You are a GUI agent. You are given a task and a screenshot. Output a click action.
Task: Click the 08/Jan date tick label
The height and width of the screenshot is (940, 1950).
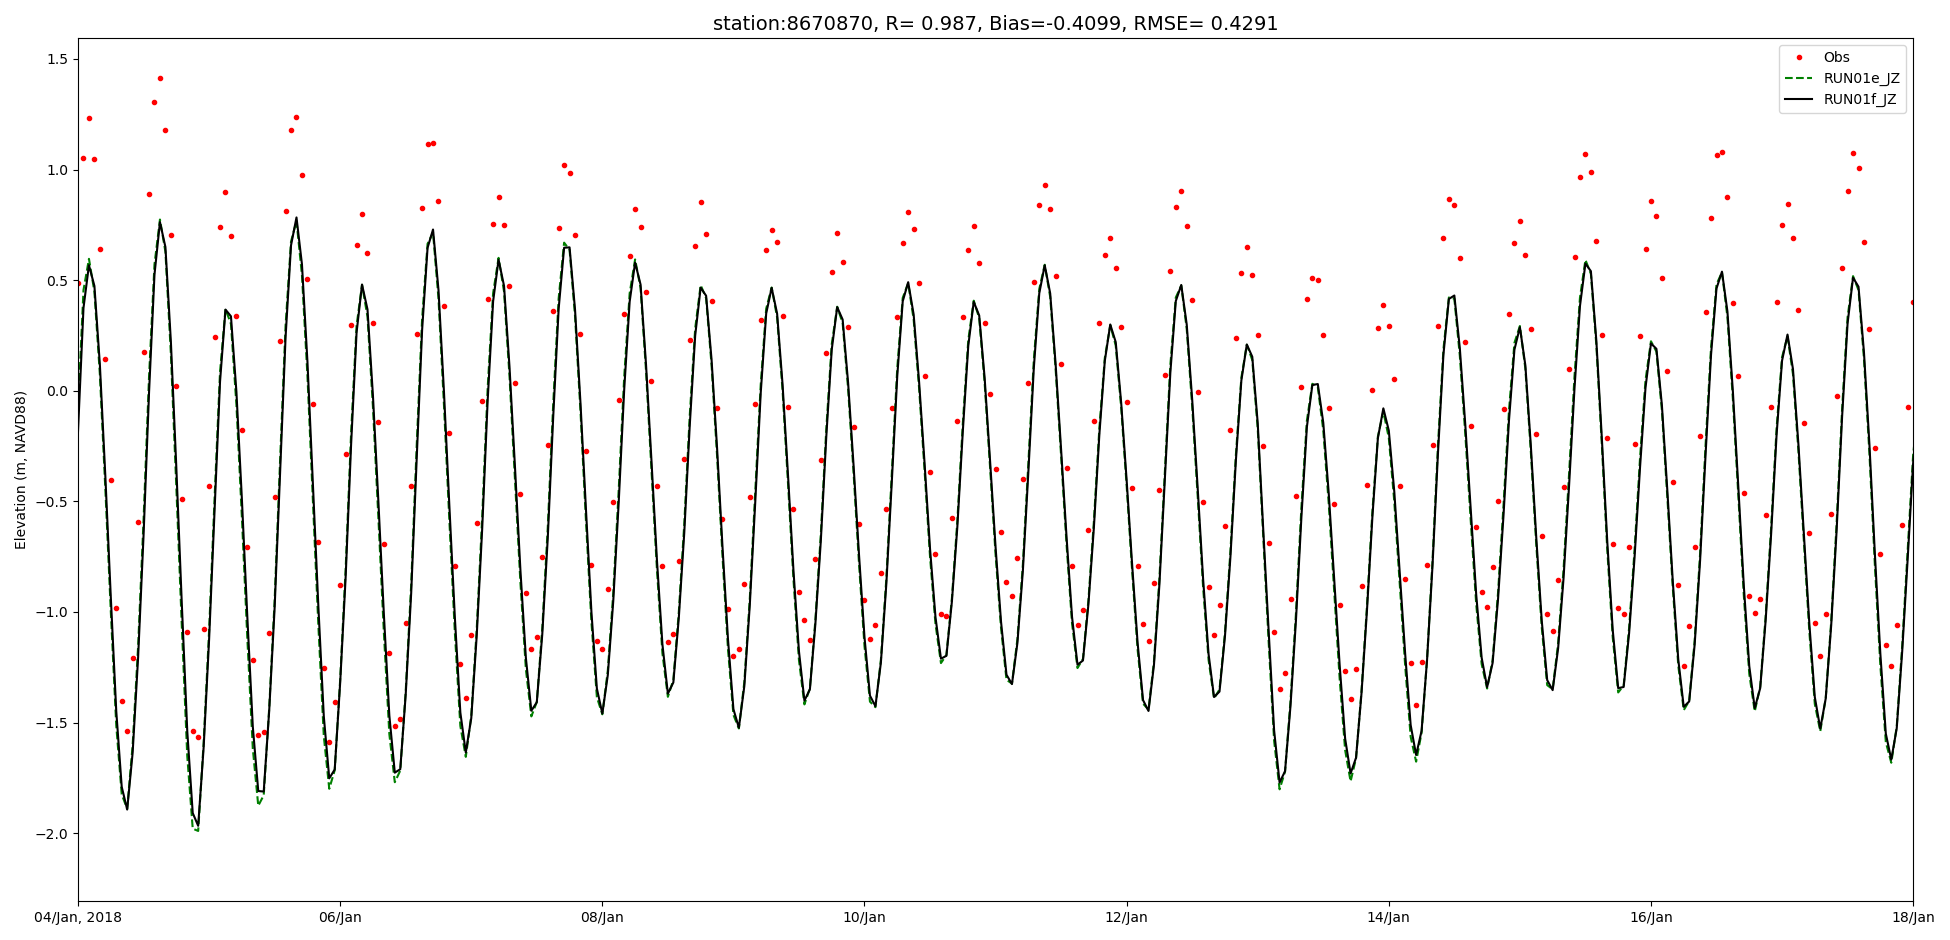pyautogui.click(x=602, y=917)
